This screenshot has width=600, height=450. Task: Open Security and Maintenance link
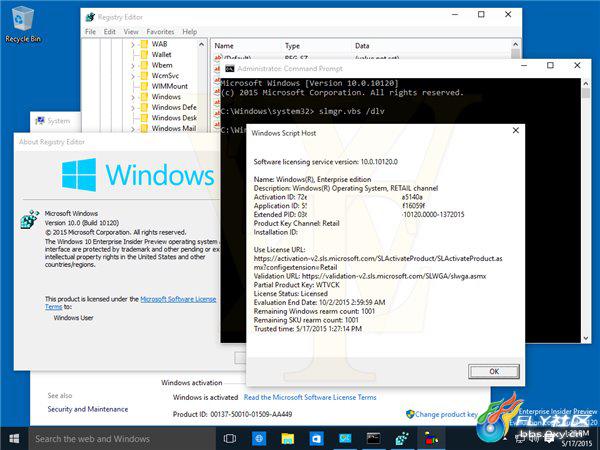[x=88, y=409]
